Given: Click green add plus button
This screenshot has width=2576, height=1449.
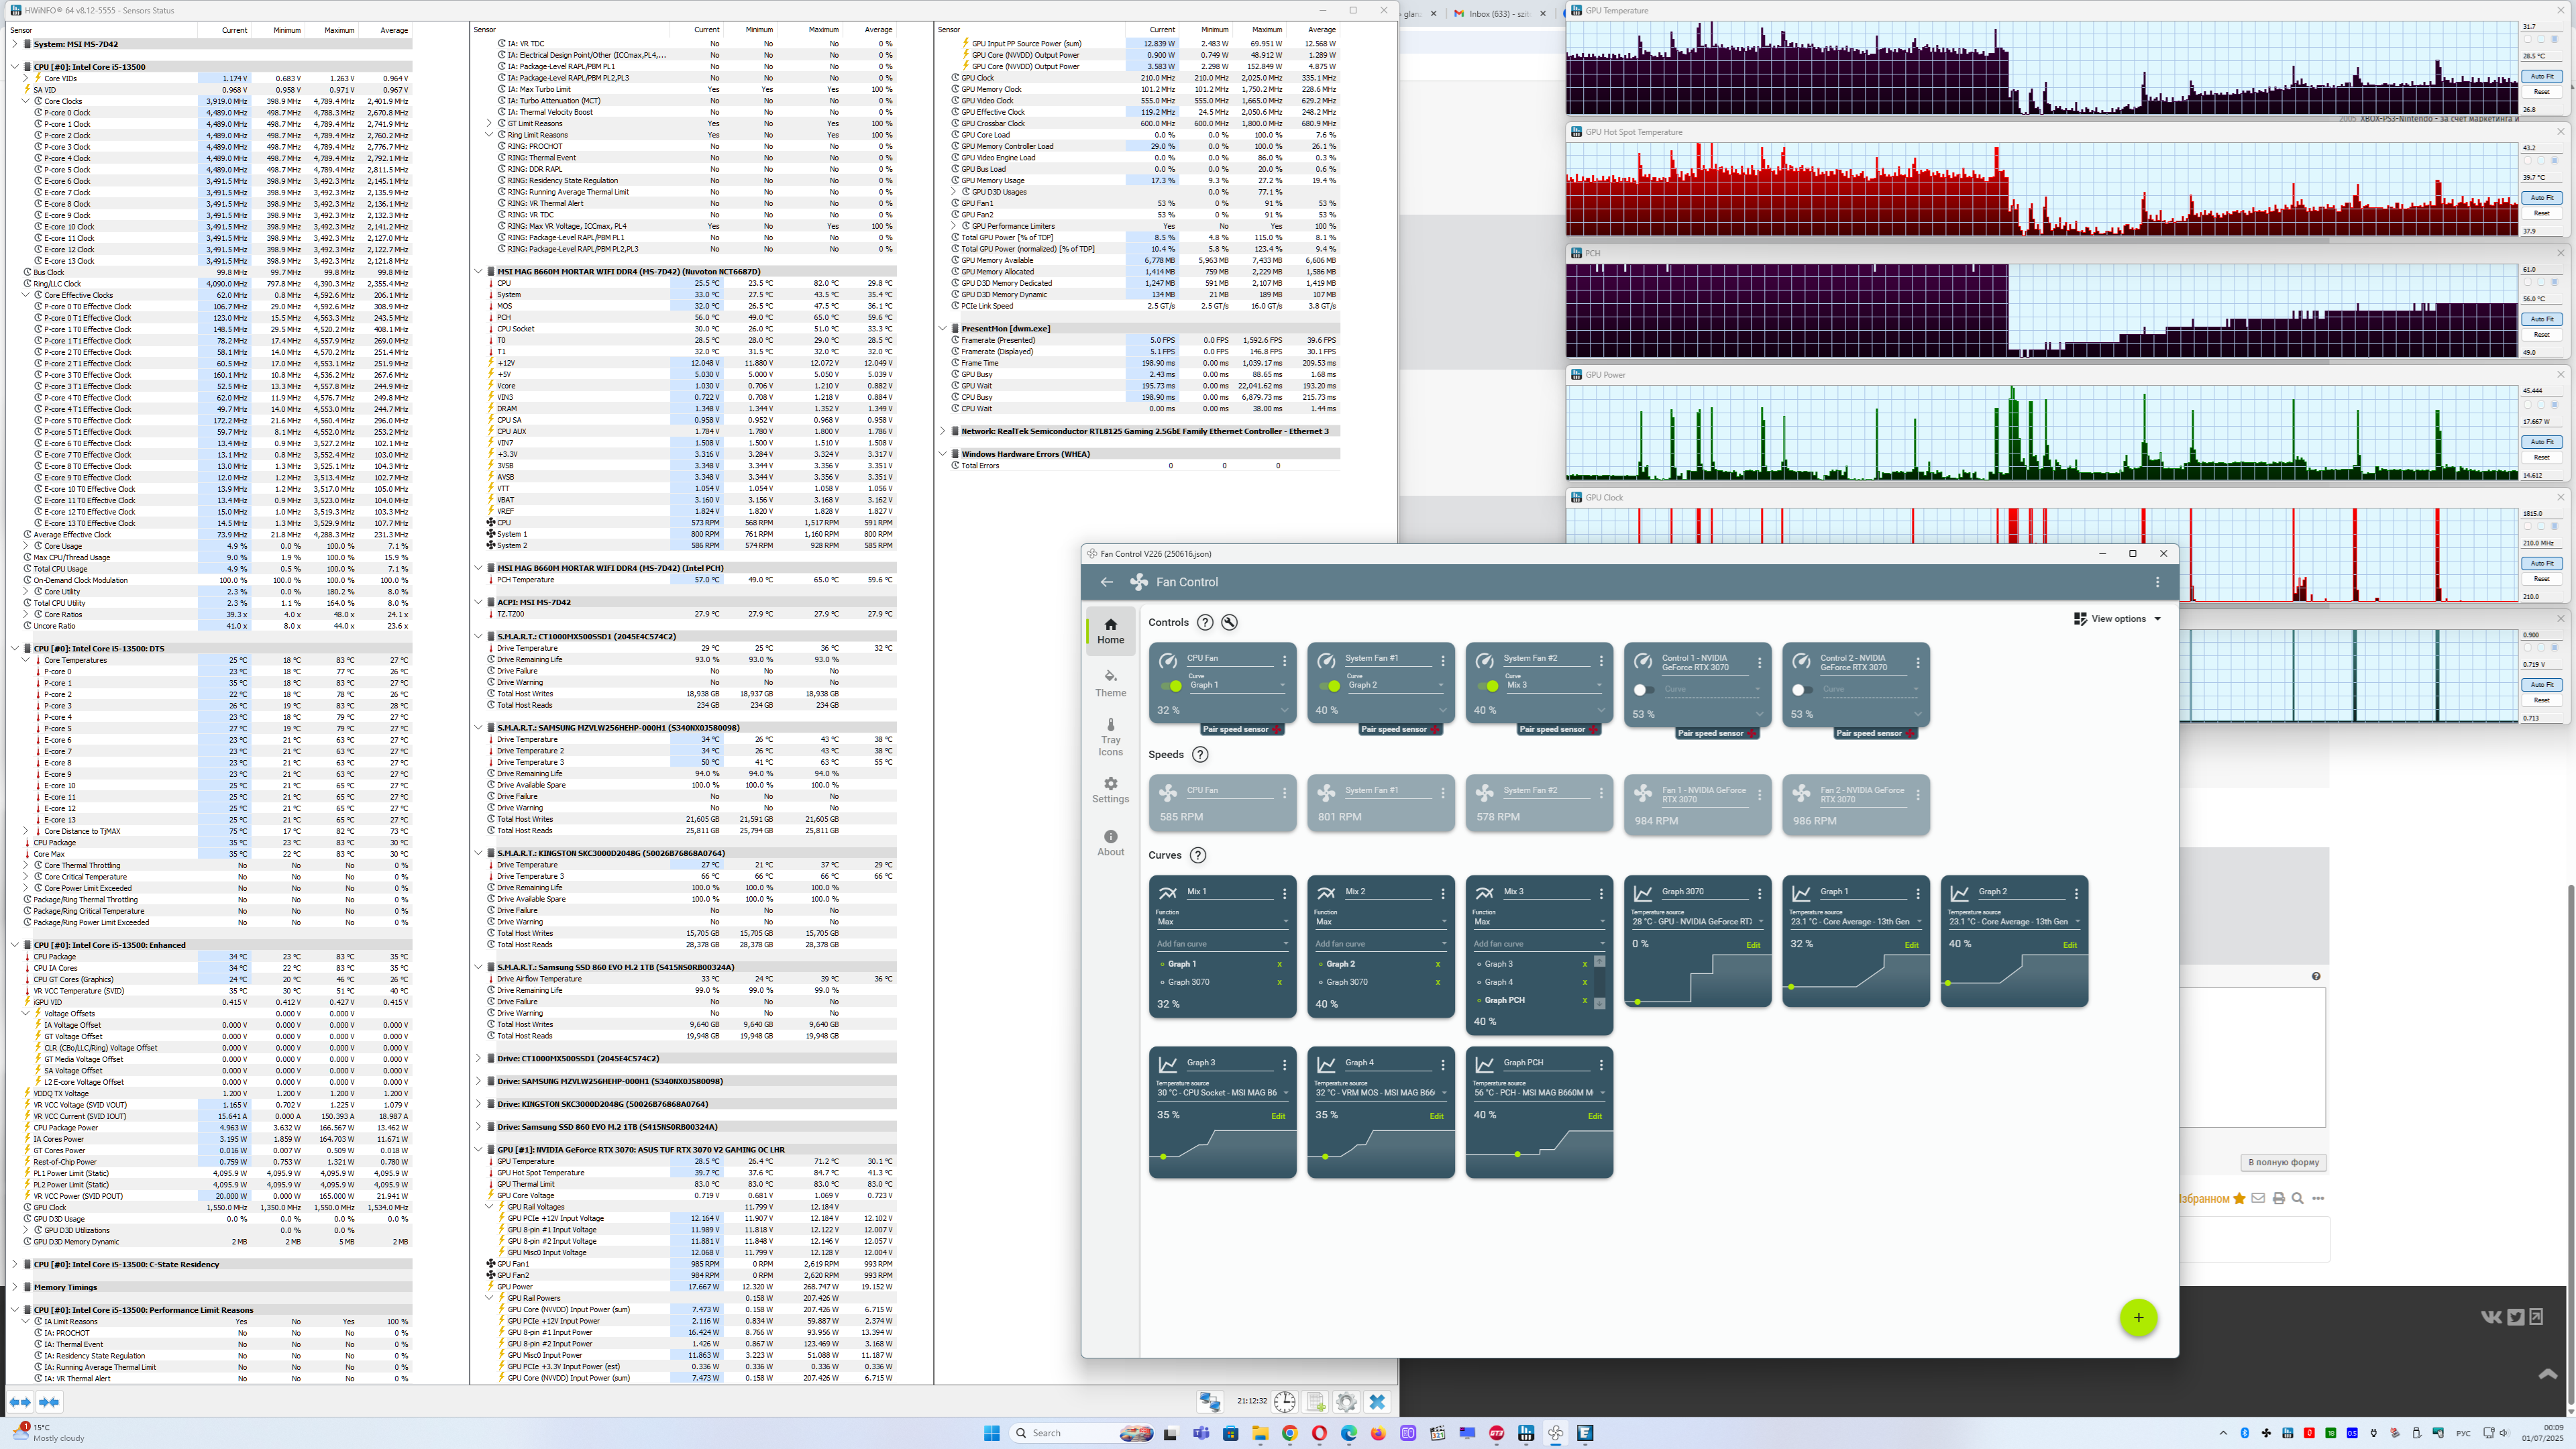Looking at the screenshot, I should tap(2138, 1317).
